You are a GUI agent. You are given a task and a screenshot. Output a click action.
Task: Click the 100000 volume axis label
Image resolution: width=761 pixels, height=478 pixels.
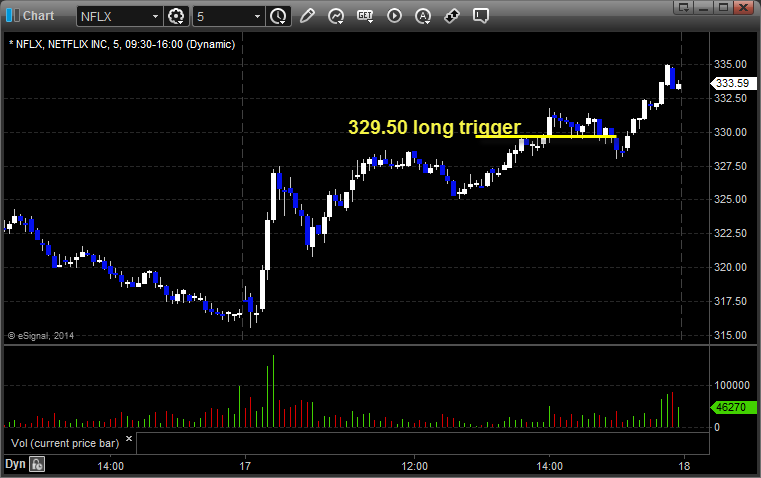point(732,385)
